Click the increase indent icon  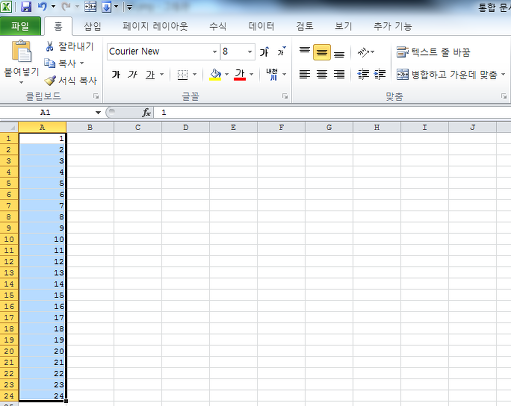[x=380, y=74]
